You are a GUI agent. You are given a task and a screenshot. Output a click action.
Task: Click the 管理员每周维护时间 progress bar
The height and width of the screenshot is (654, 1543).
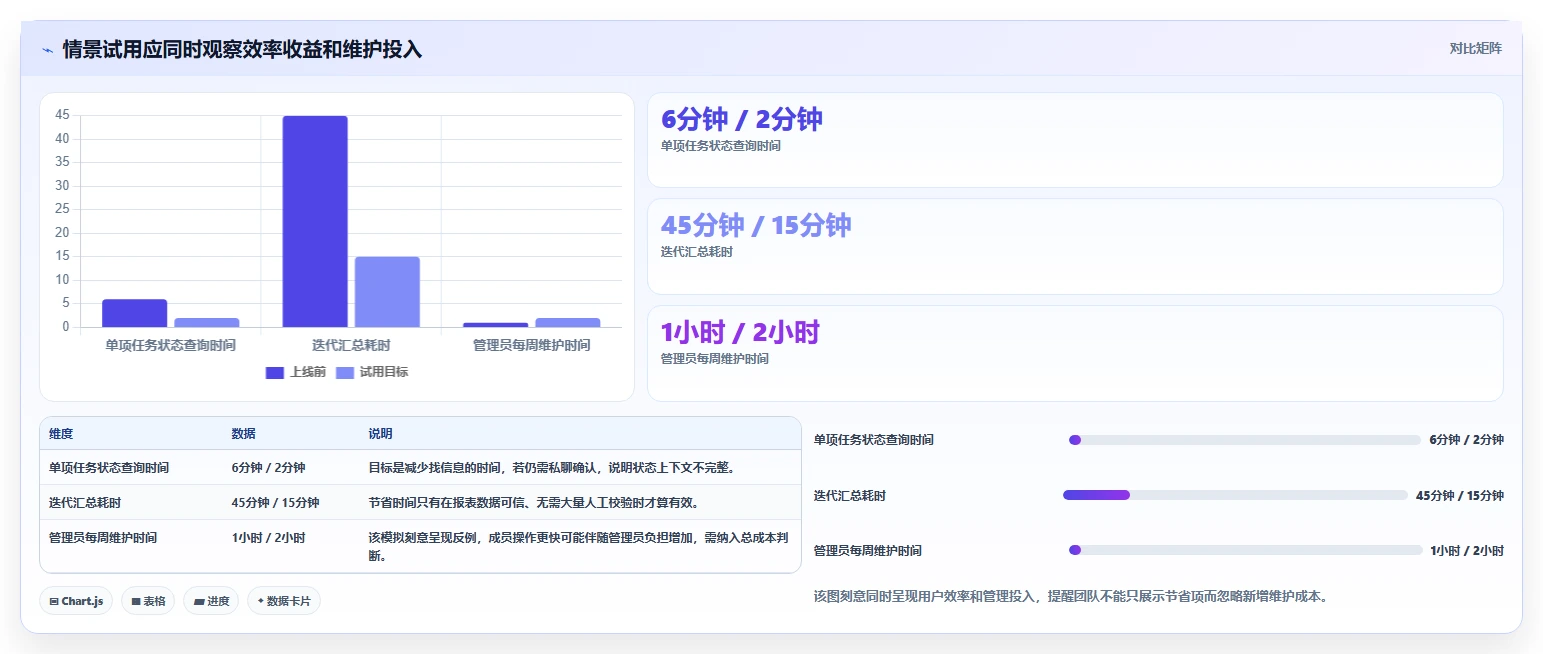click(x=1245, y=550)
